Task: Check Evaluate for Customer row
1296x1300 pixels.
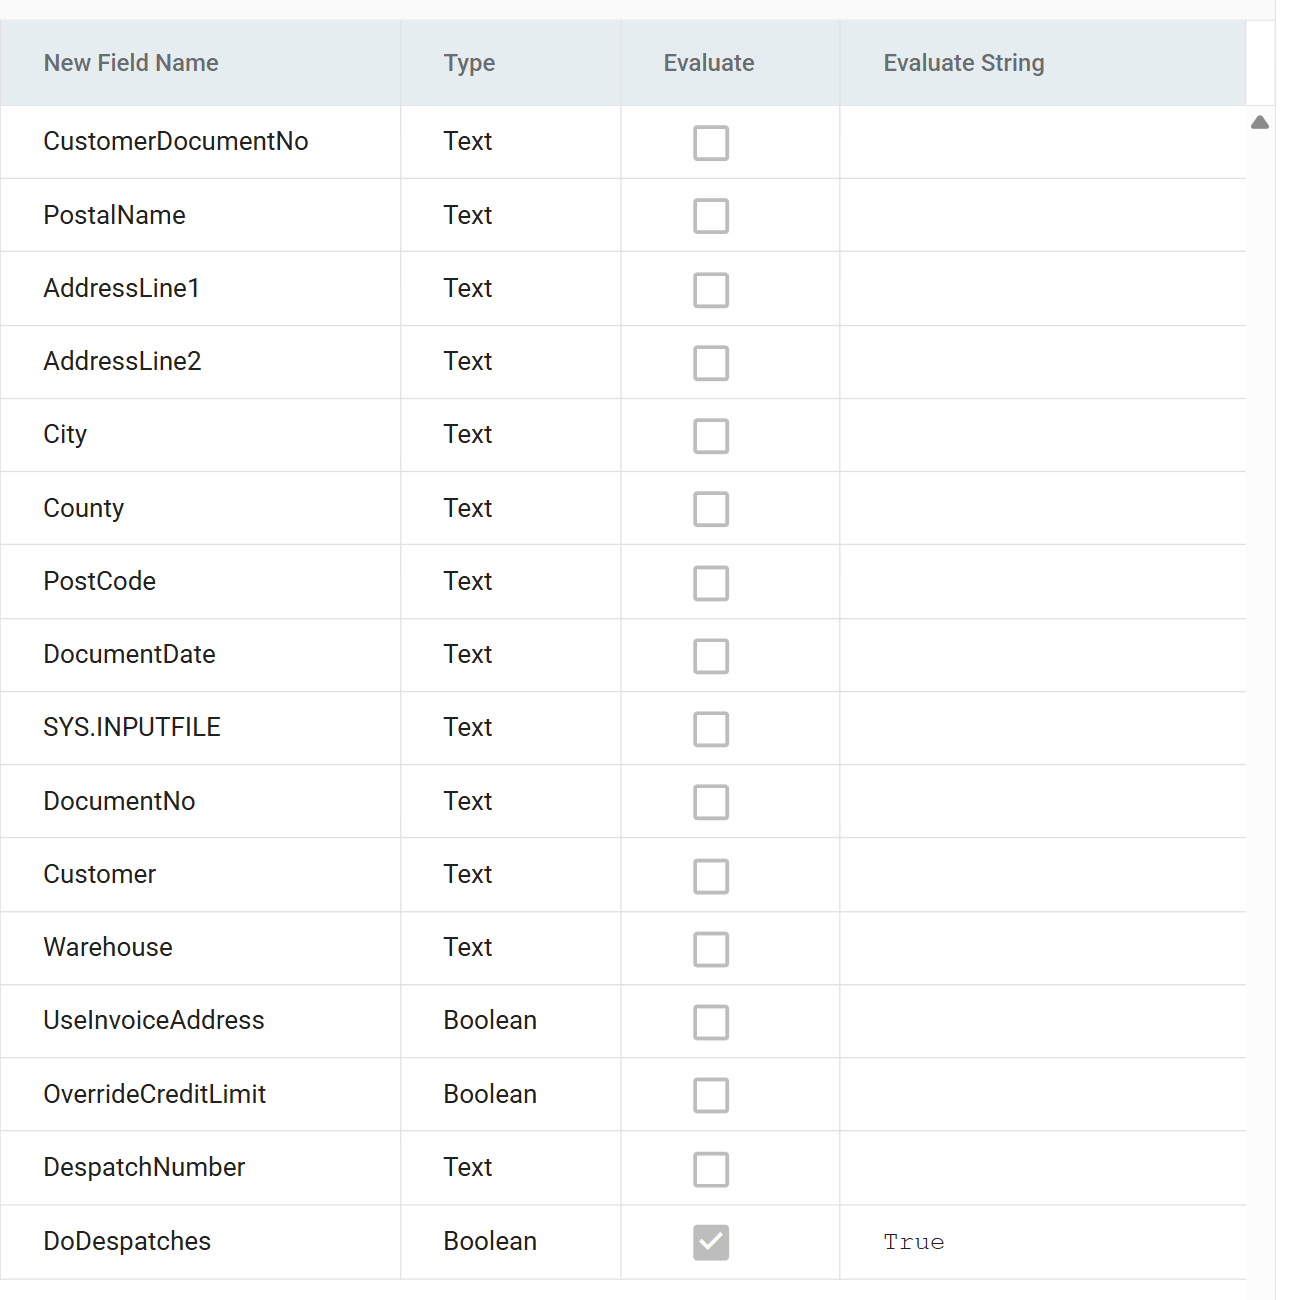Action: 711,876
